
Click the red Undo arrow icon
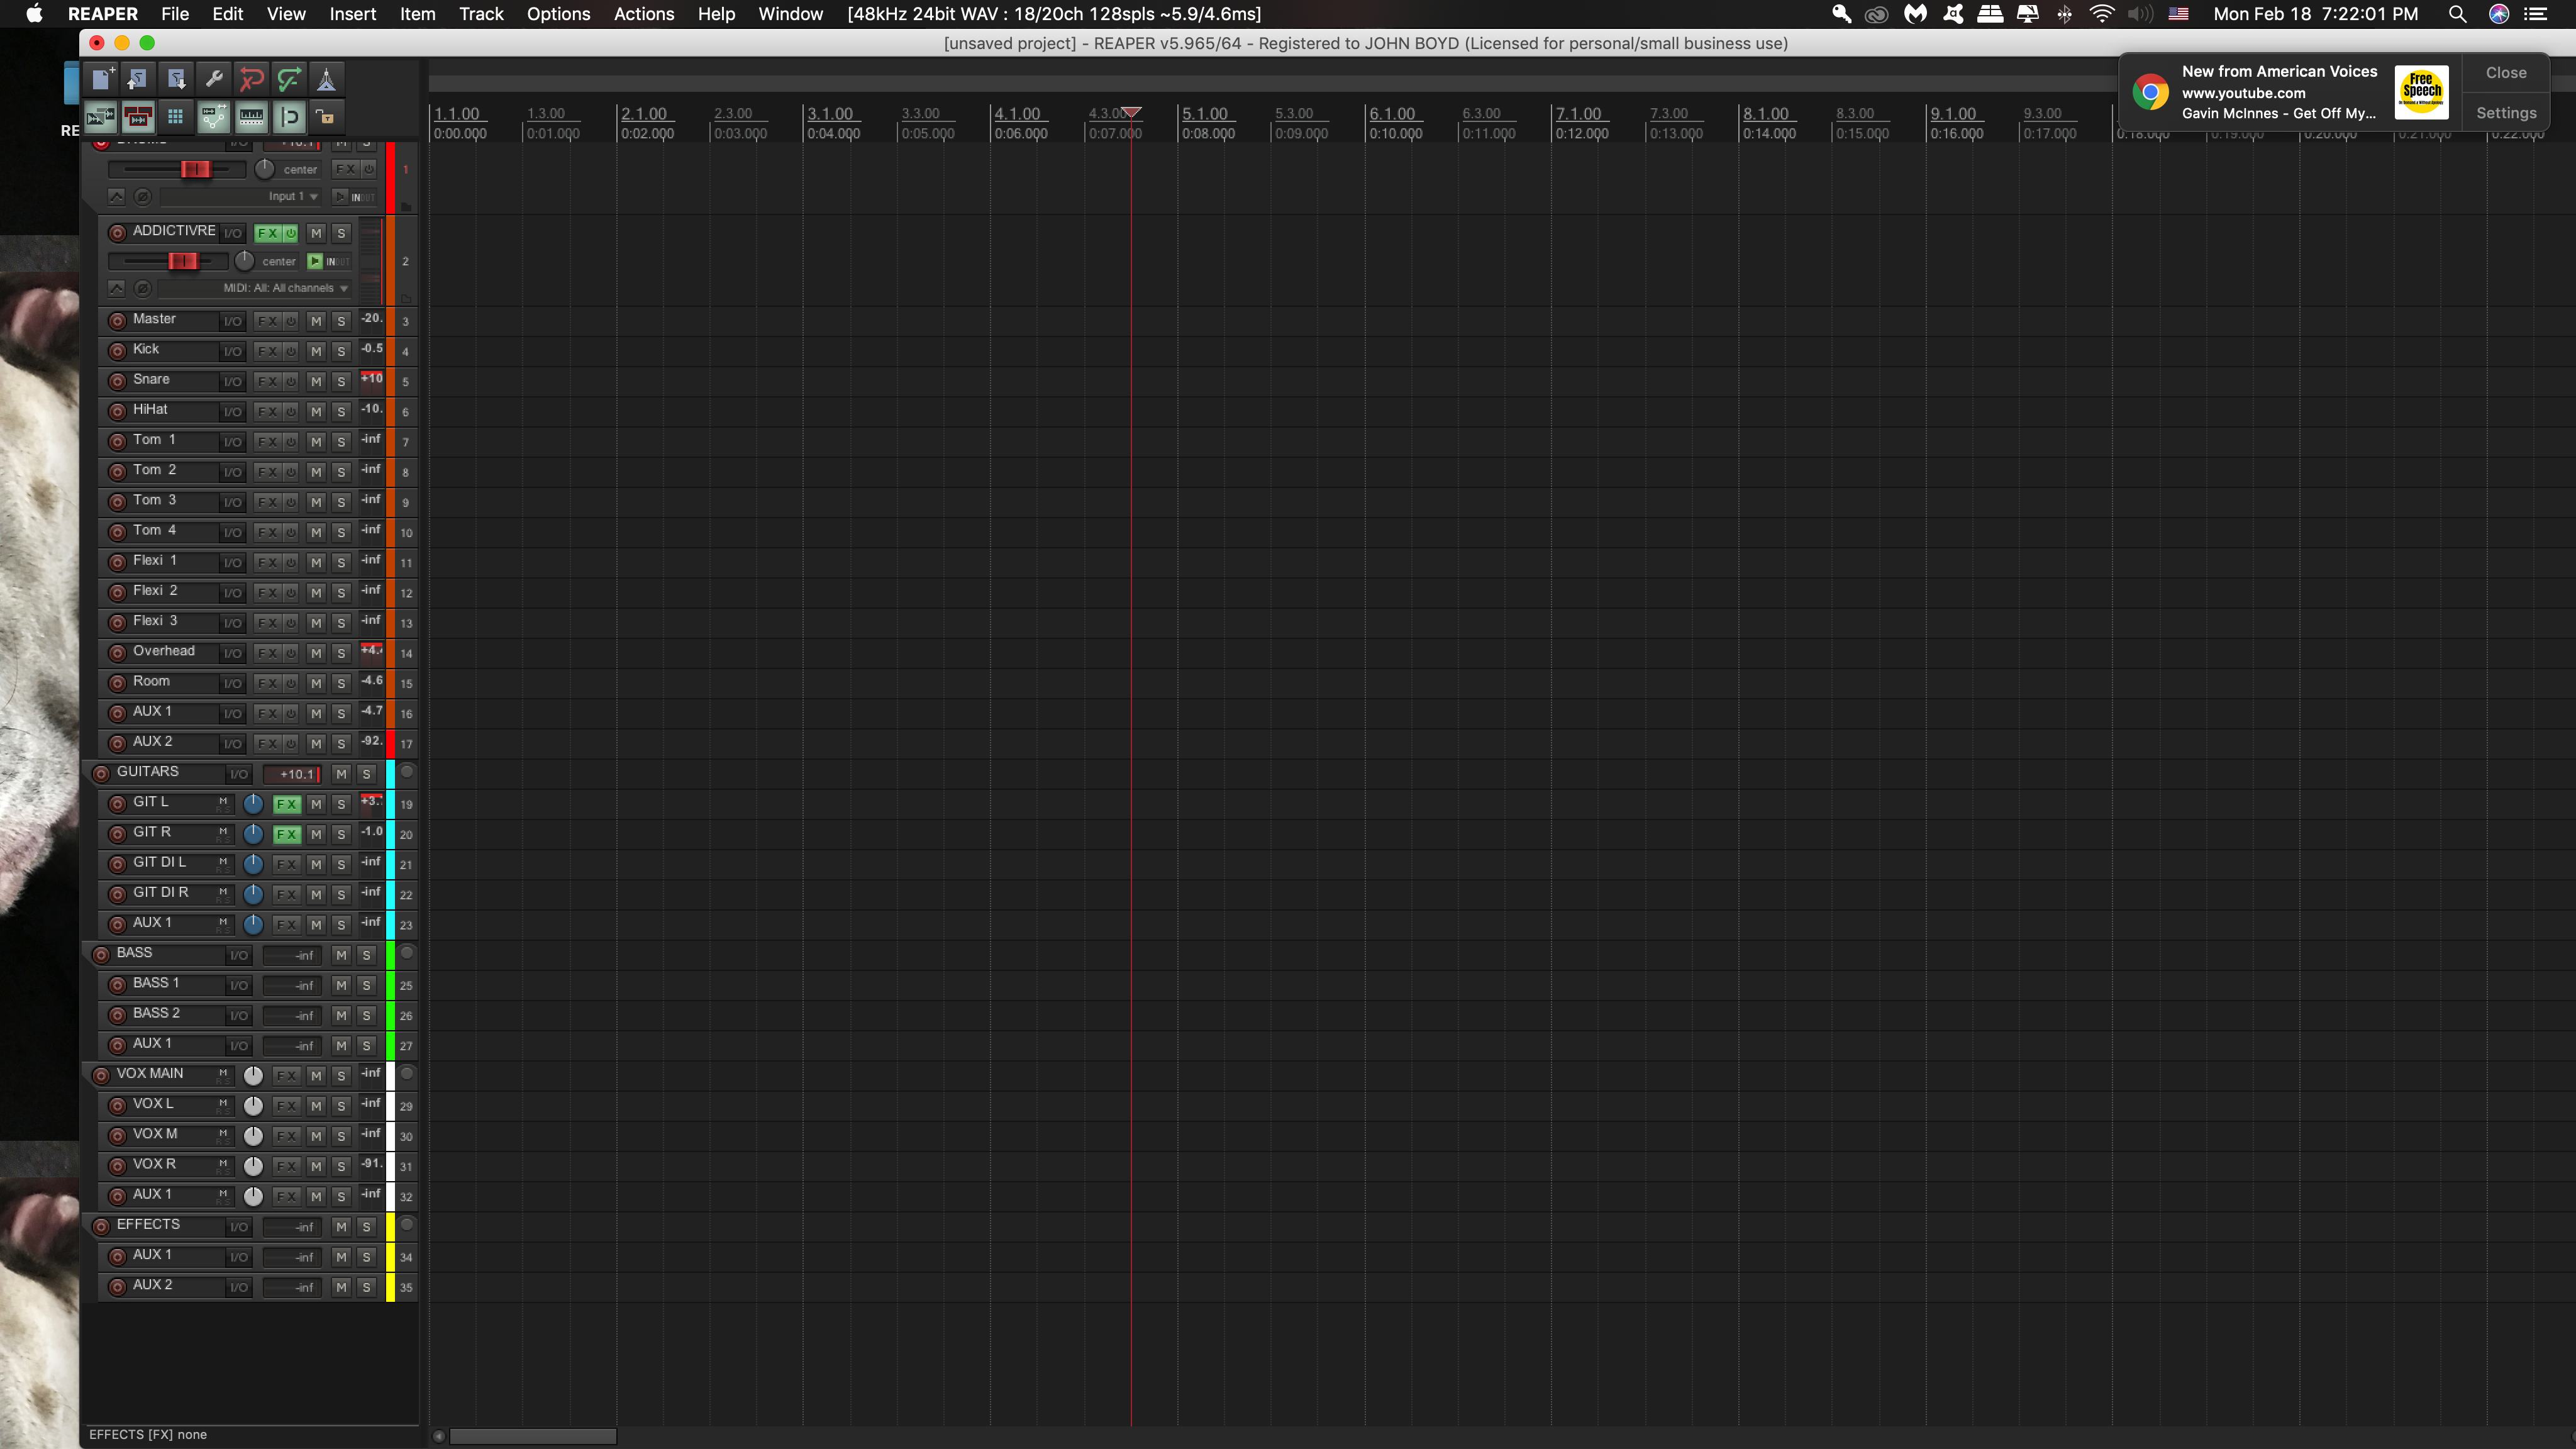251,79
